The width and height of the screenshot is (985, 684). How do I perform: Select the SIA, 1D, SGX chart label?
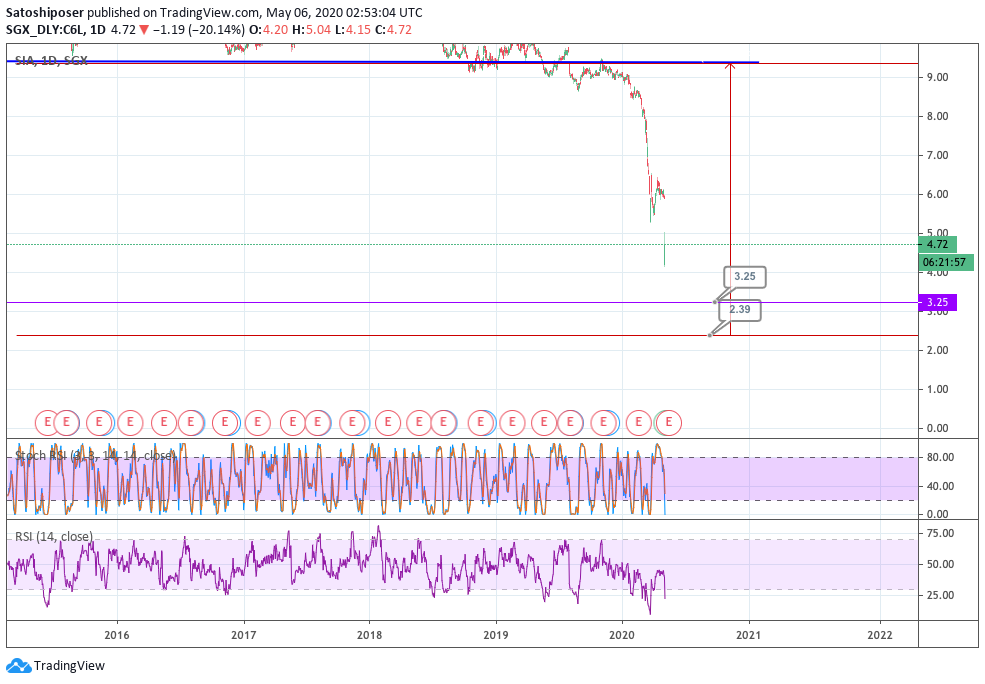[51, 60]
